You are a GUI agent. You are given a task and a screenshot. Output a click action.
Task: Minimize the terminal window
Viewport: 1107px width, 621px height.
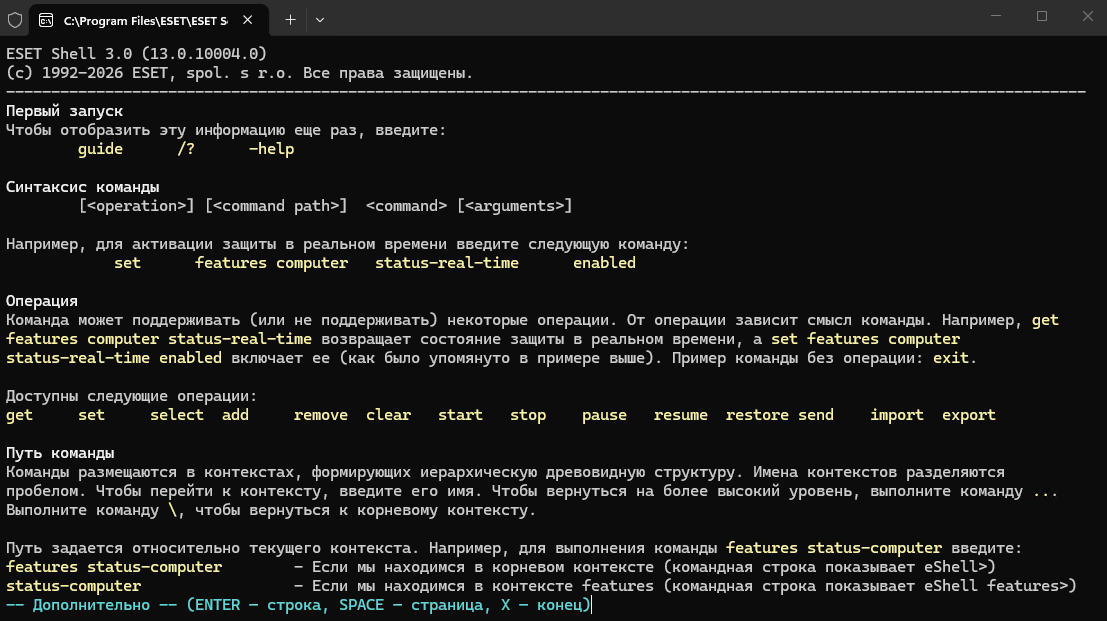996,16
